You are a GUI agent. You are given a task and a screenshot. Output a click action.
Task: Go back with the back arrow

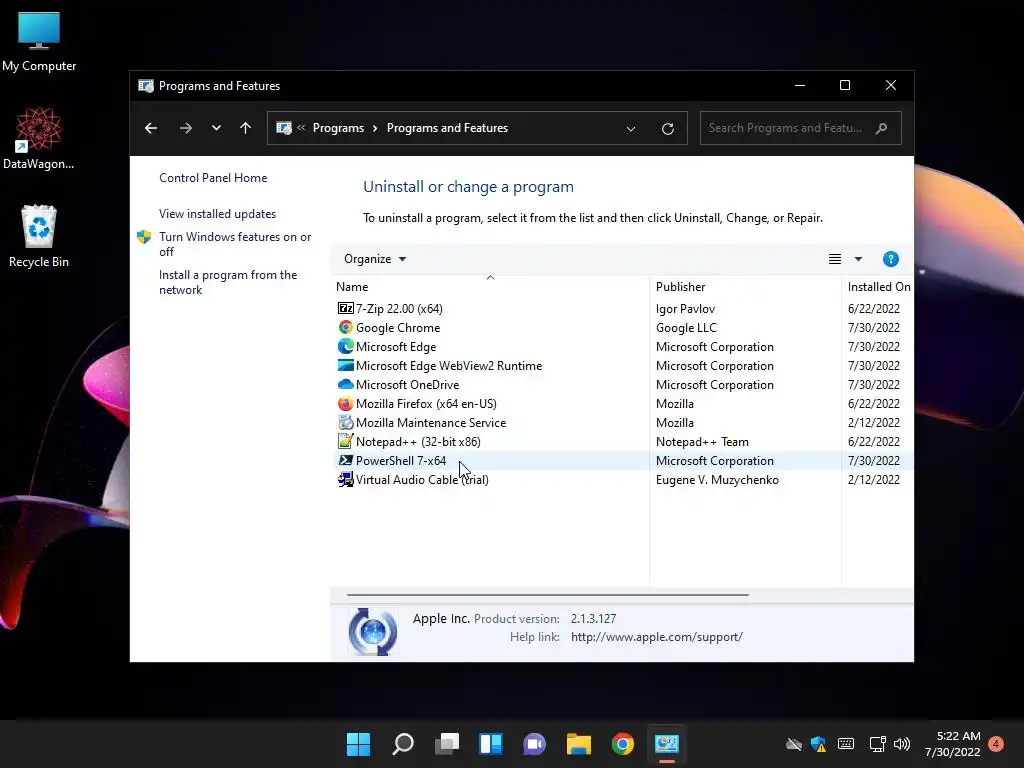pyautogui.click(x=151, y=128)
